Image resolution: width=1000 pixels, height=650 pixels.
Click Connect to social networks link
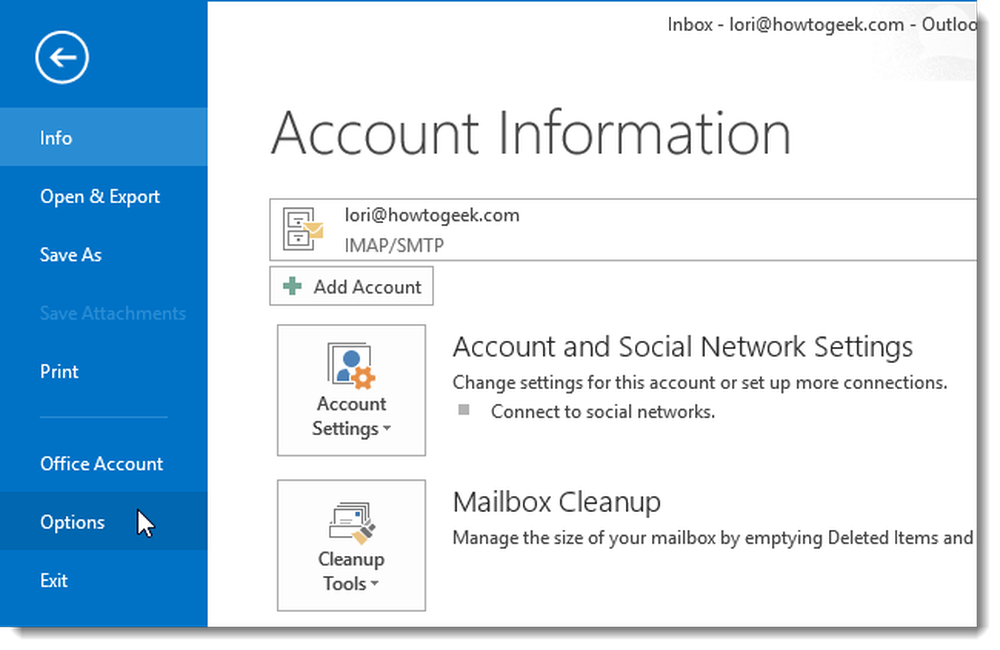603,411
